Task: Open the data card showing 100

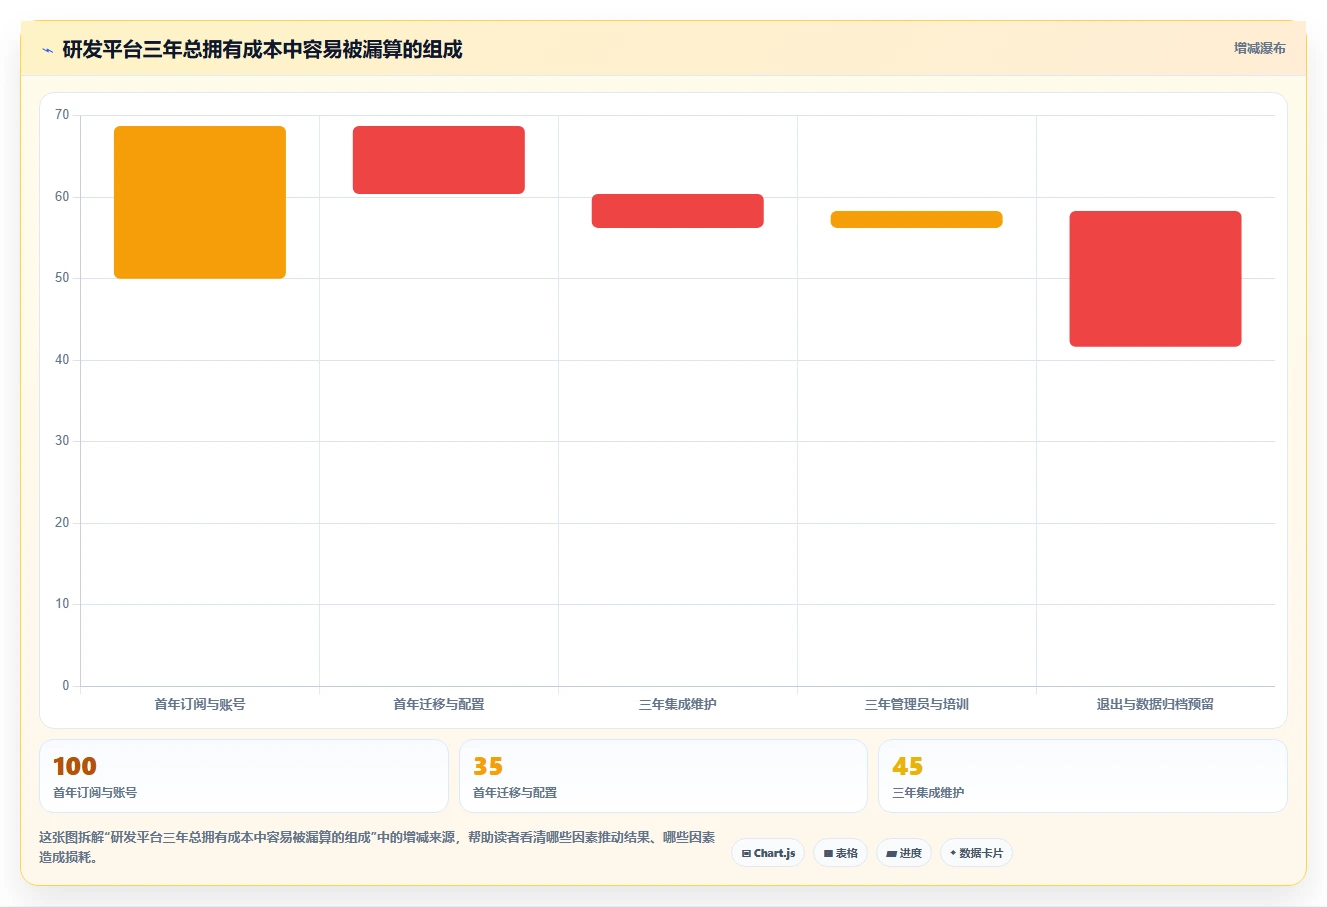Action: [244, 776]
